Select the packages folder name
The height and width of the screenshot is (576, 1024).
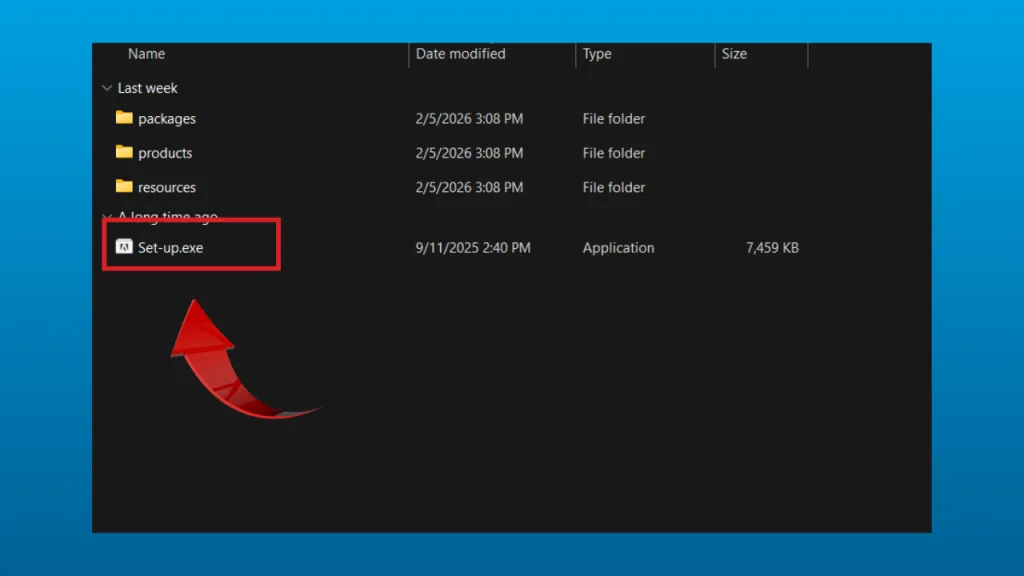[167, 119]
